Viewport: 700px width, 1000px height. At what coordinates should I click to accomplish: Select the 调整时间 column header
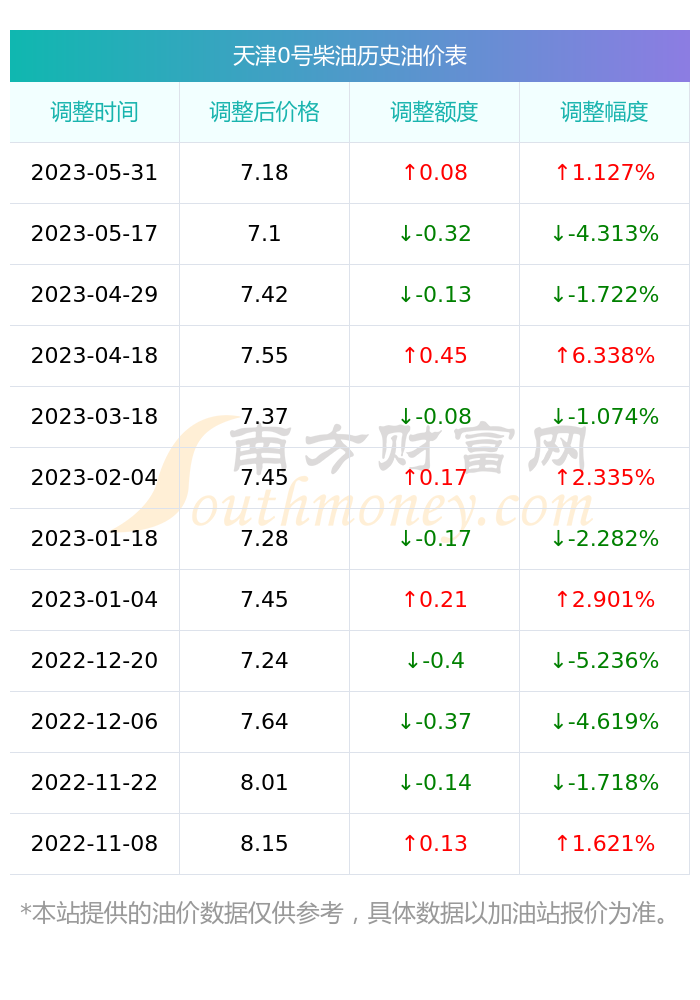pyautogui.click(x=94, y=112)
